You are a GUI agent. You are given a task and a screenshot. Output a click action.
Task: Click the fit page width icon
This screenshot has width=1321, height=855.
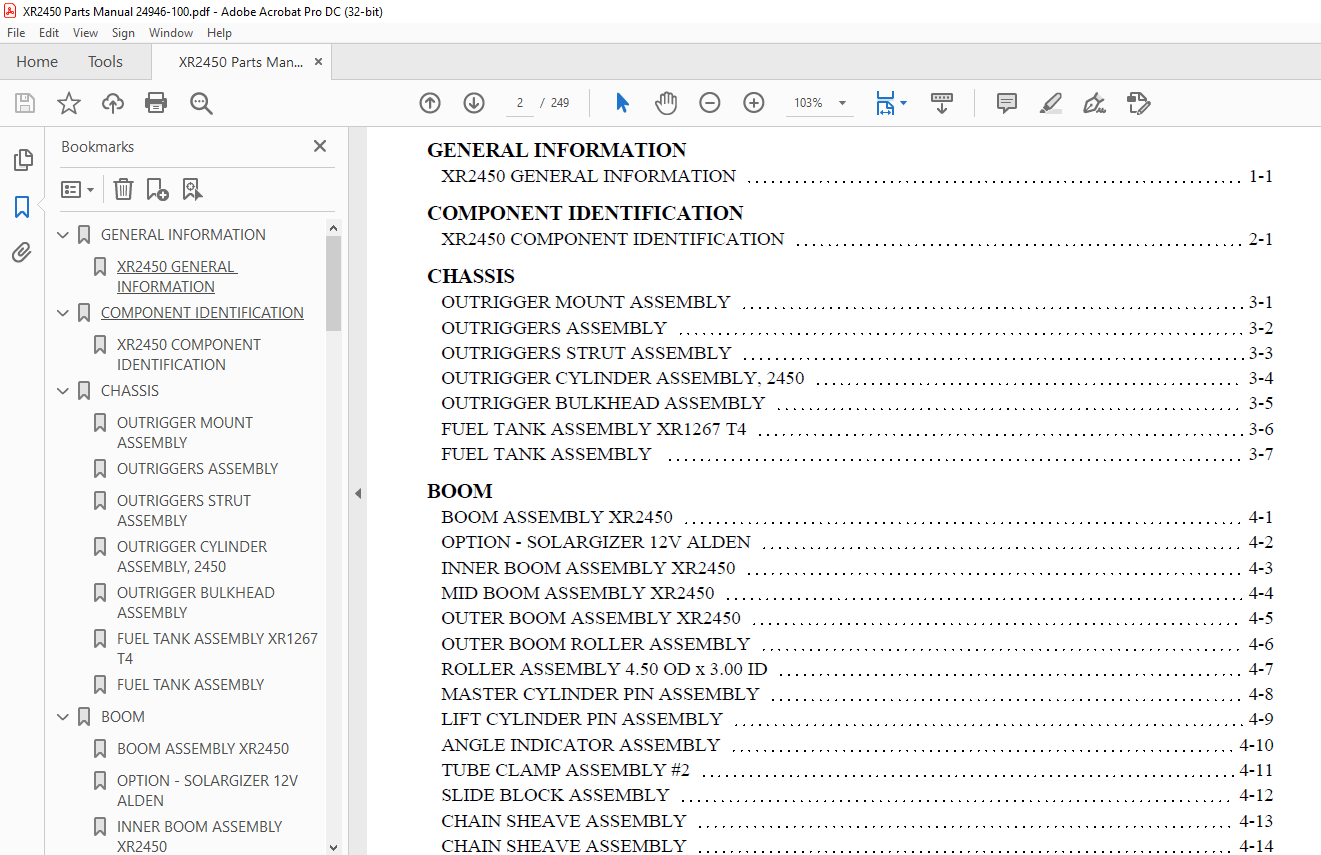(885, 103)
